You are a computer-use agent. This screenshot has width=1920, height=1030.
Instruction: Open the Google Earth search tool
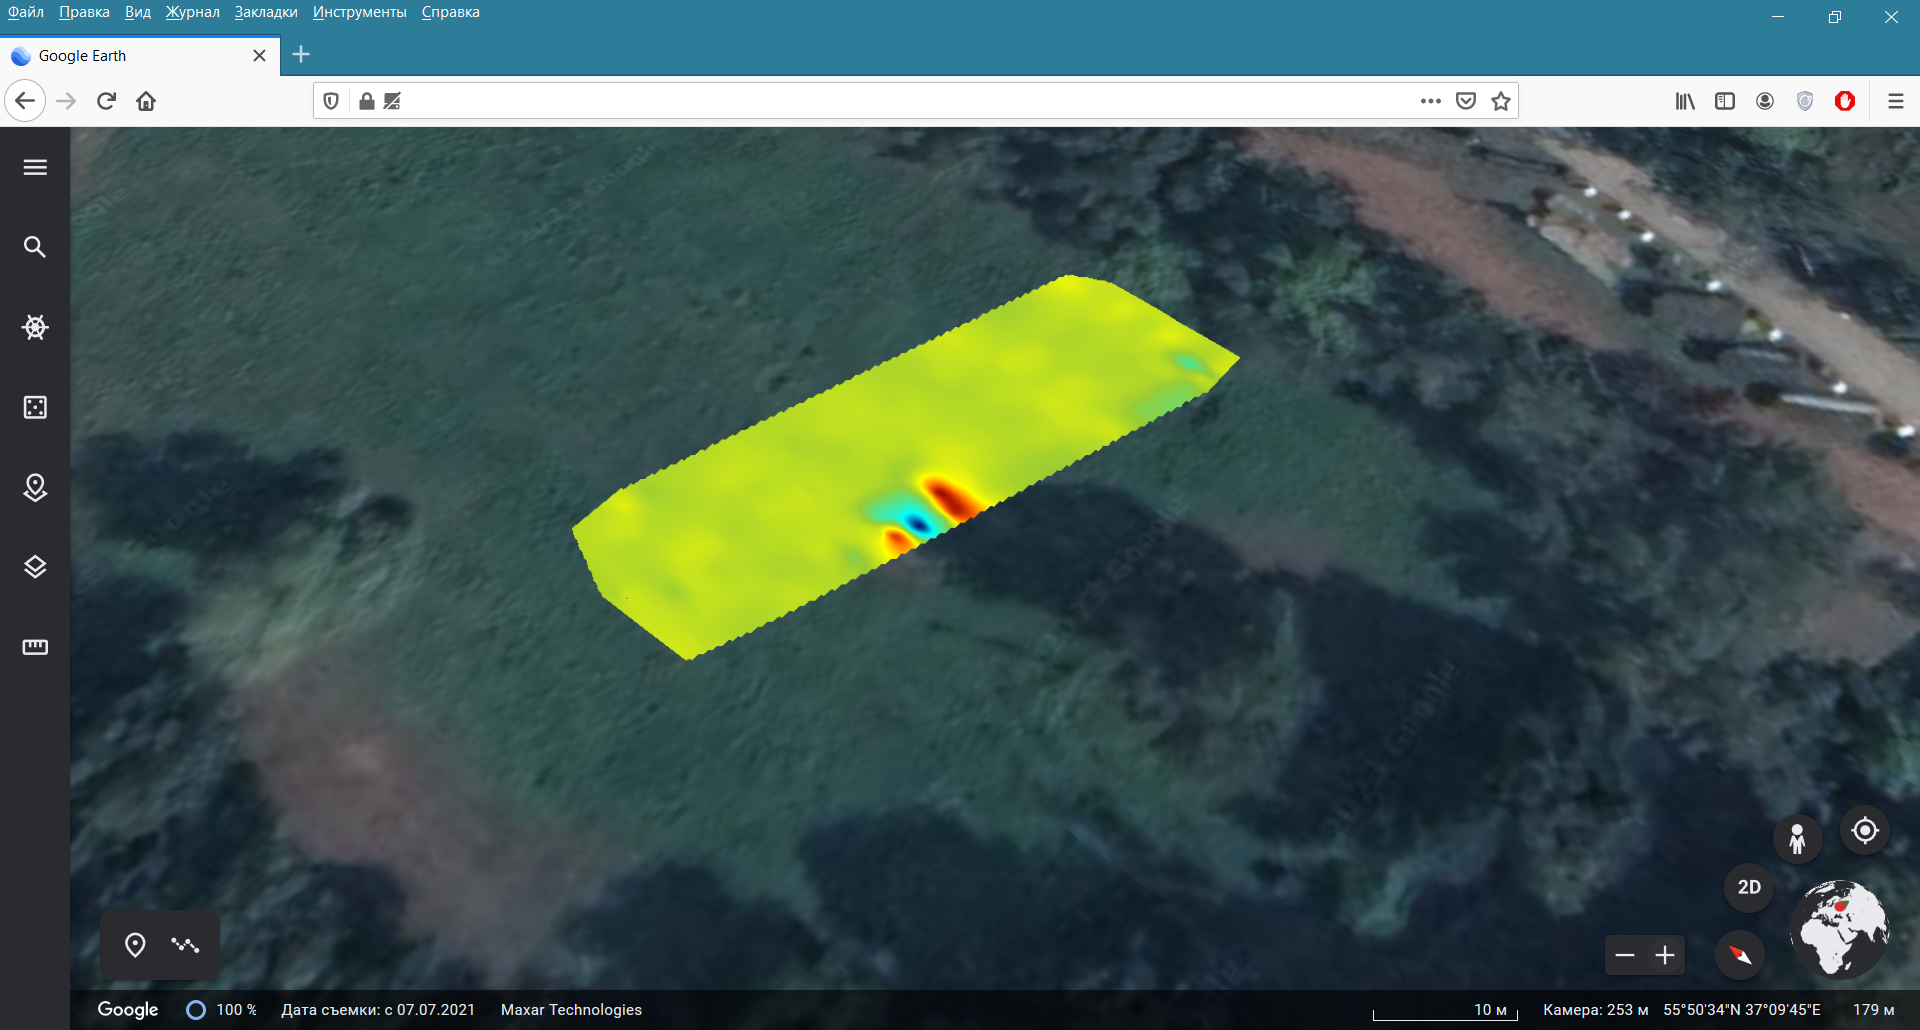coord(35,247)
